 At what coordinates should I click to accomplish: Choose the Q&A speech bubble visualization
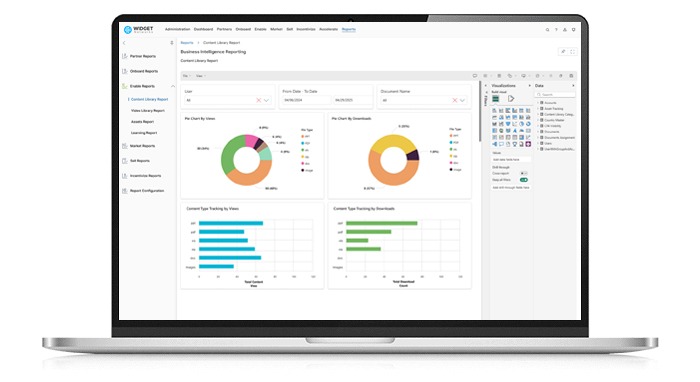coord(501,144)
